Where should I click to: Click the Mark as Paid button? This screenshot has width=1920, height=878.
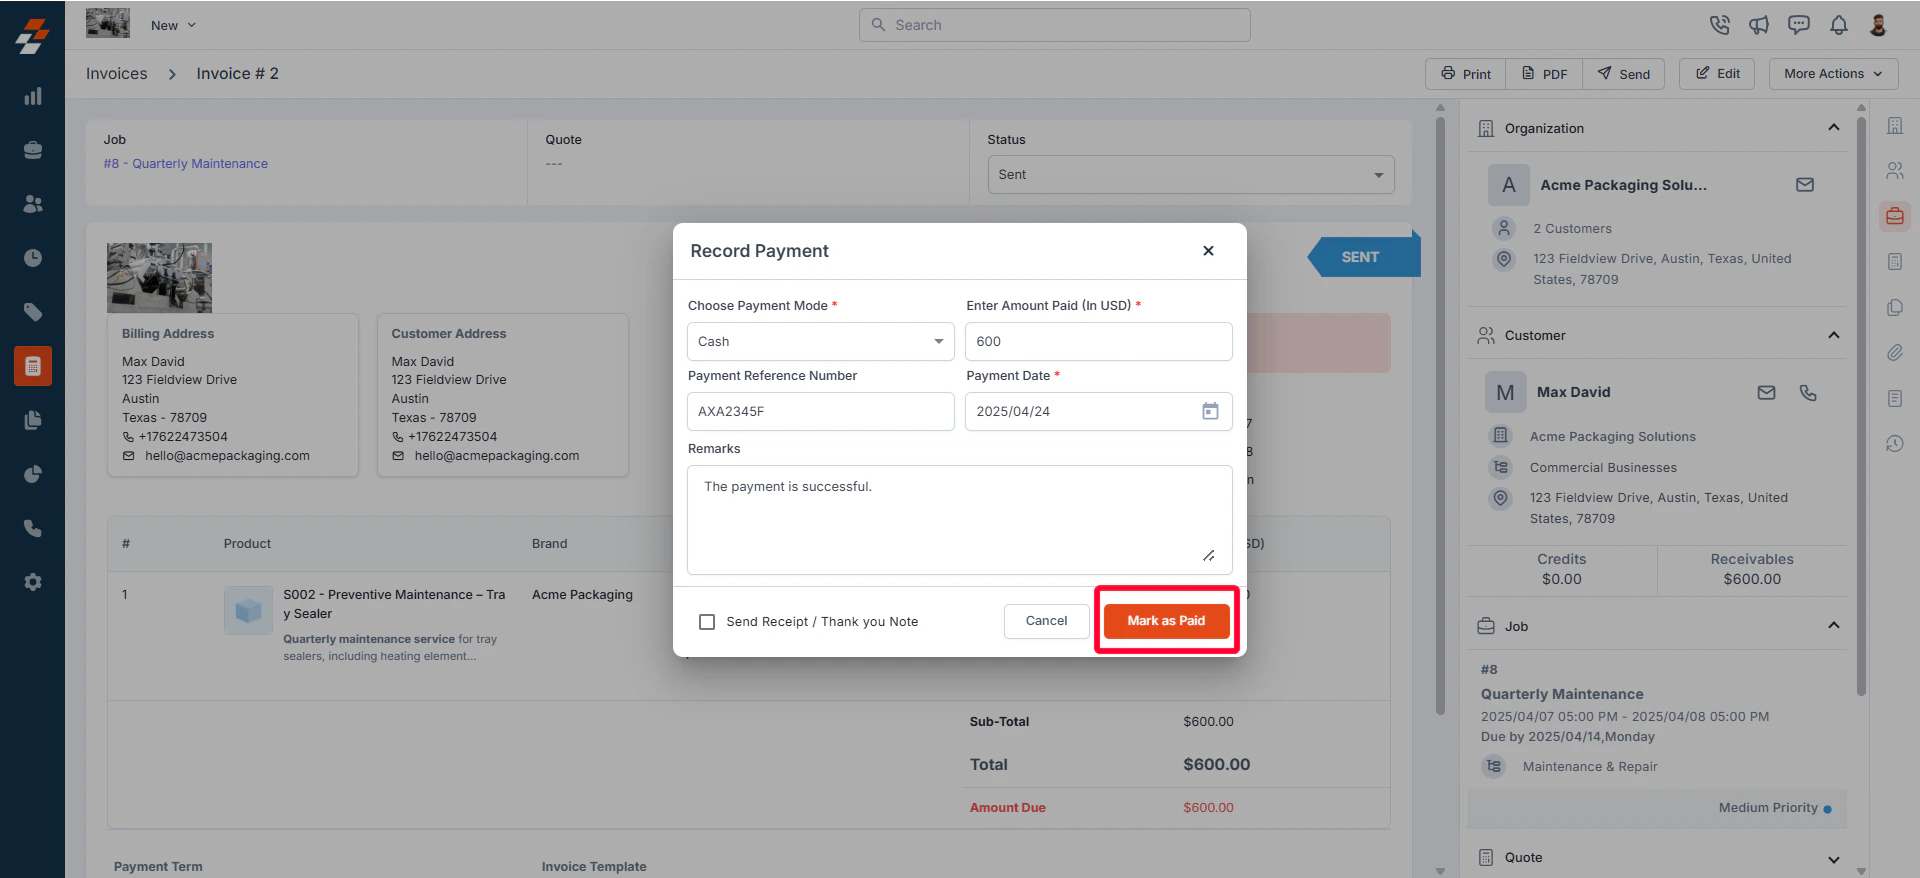(1166, 621)
